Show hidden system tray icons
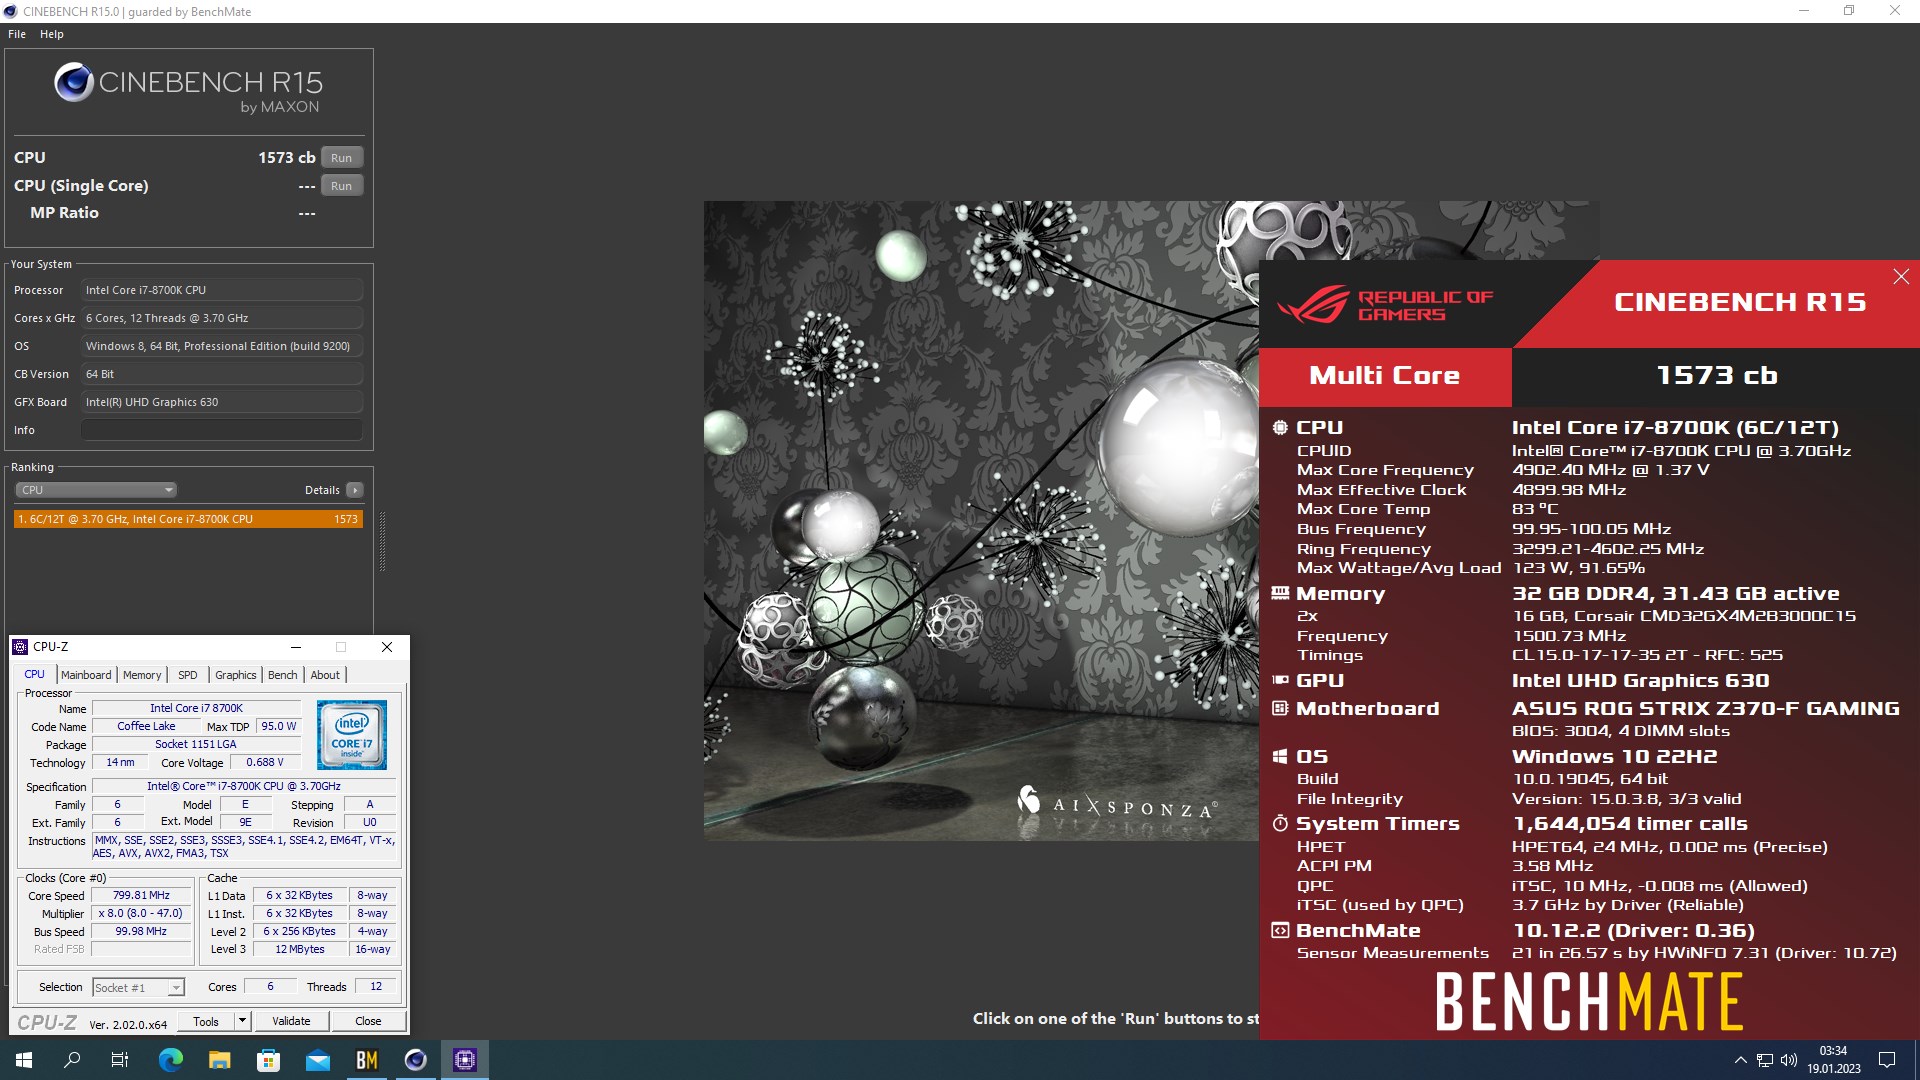 [1740, 1060]
